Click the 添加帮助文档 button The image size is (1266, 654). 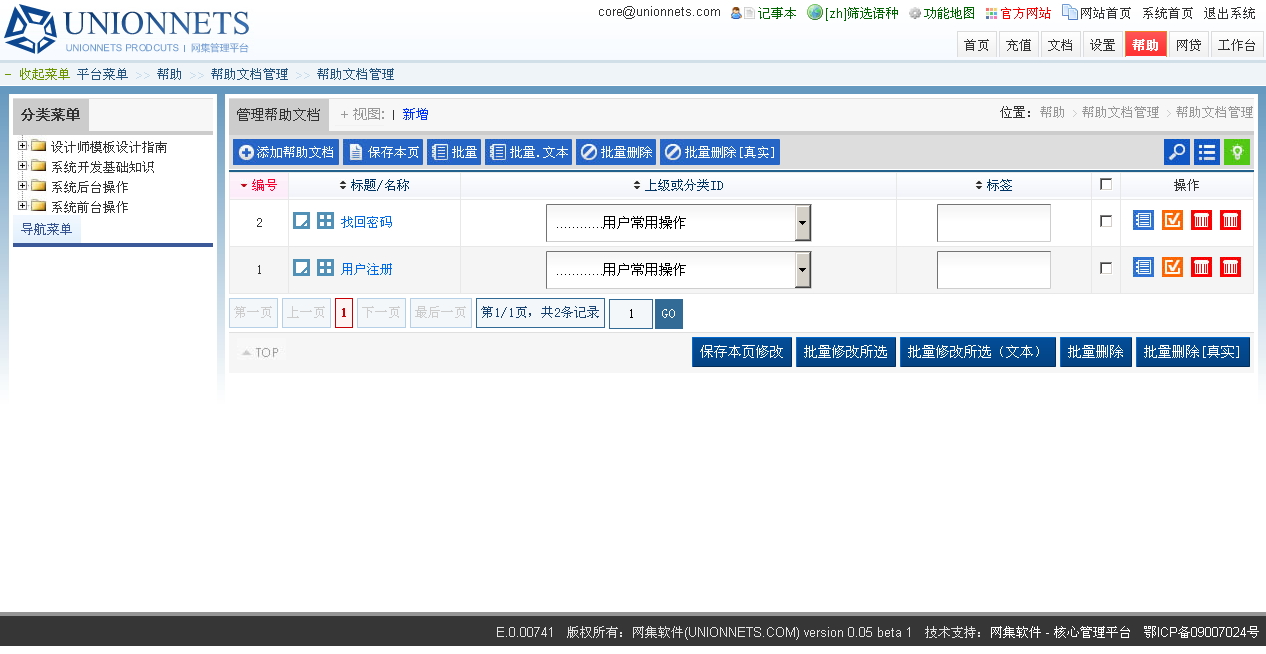tap(286, 152)
